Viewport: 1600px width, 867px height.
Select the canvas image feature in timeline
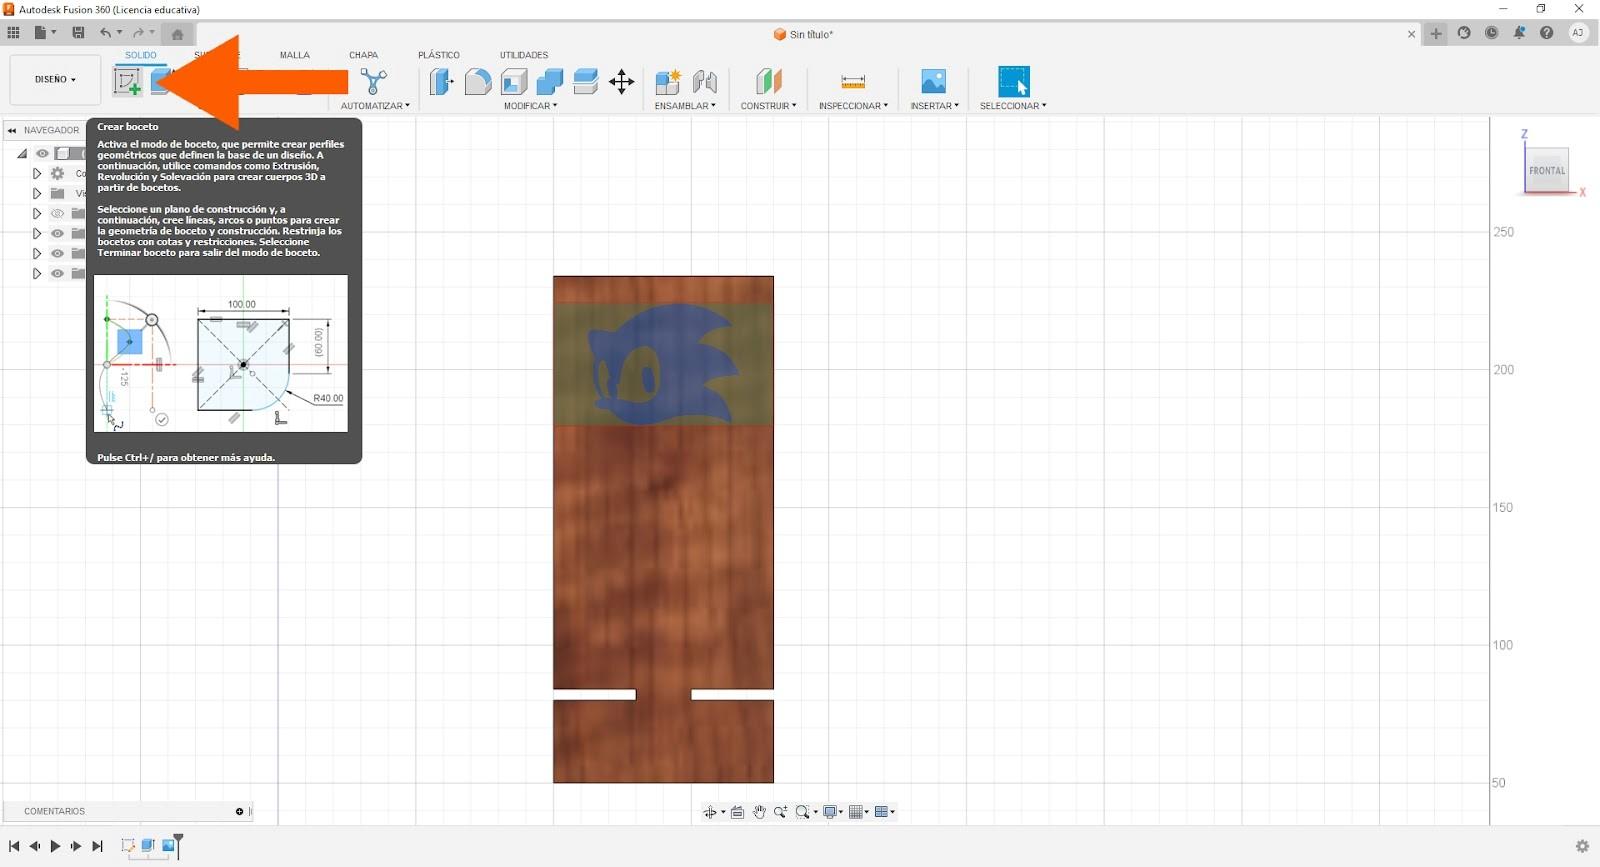point(168,846)
